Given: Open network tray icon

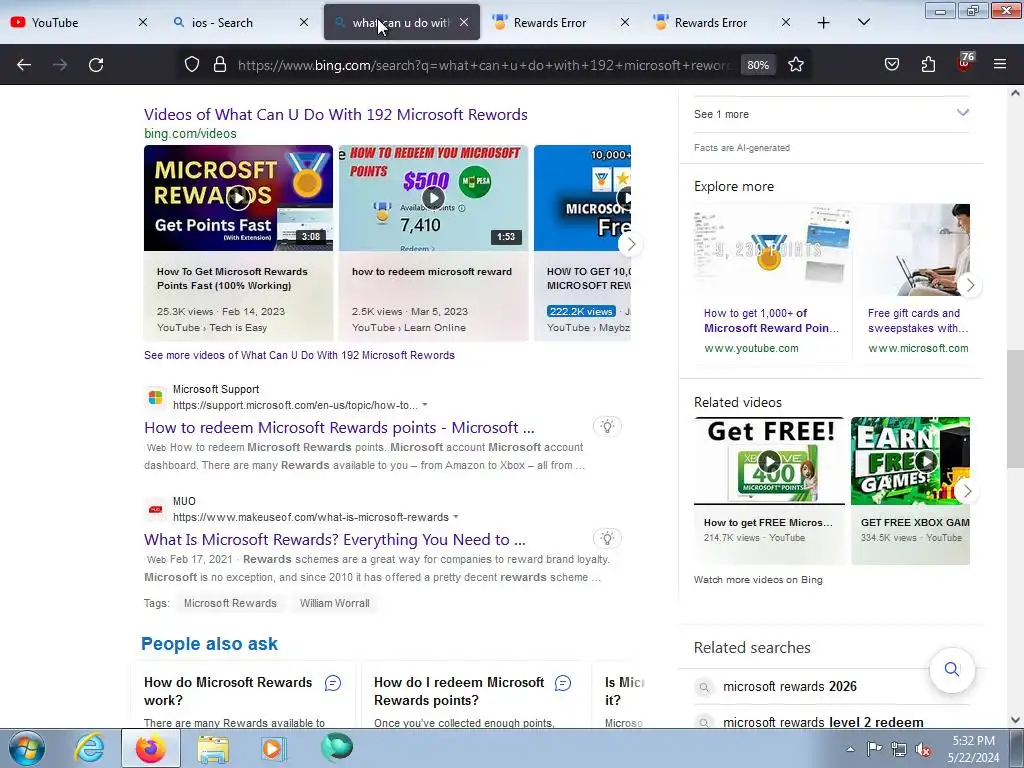Looking at the screenshot, I should (x=899, y=749).
